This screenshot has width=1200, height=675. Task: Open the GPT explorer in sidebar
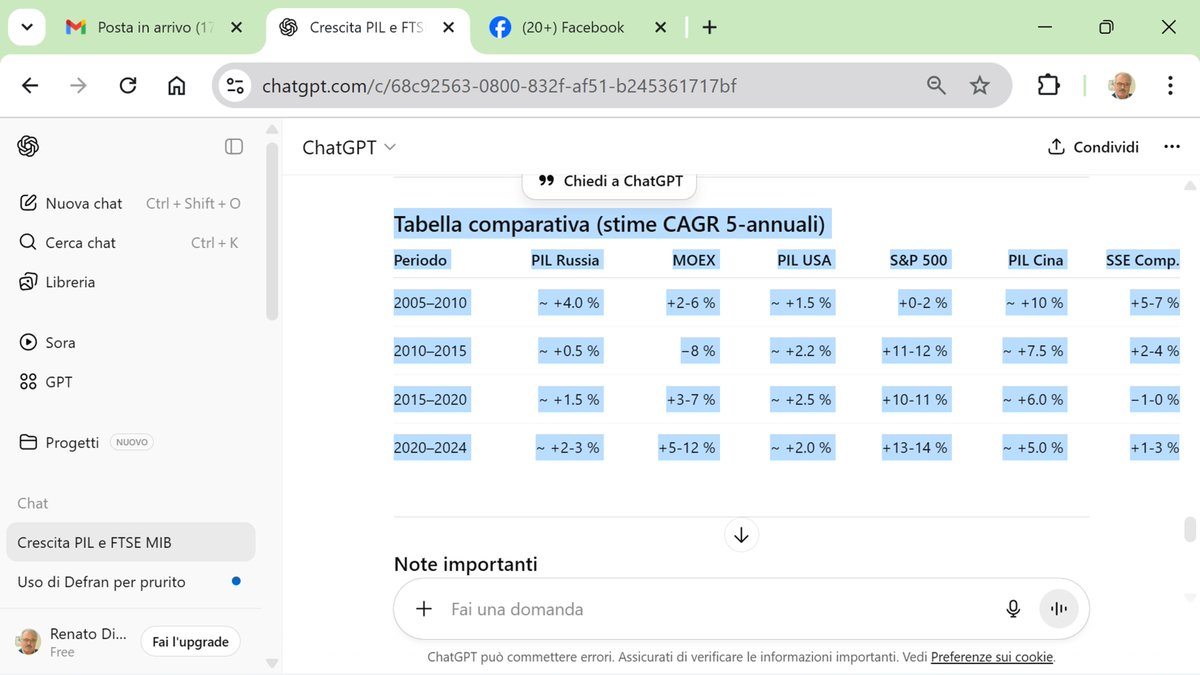pyautogui.click(x=130, y=382)
